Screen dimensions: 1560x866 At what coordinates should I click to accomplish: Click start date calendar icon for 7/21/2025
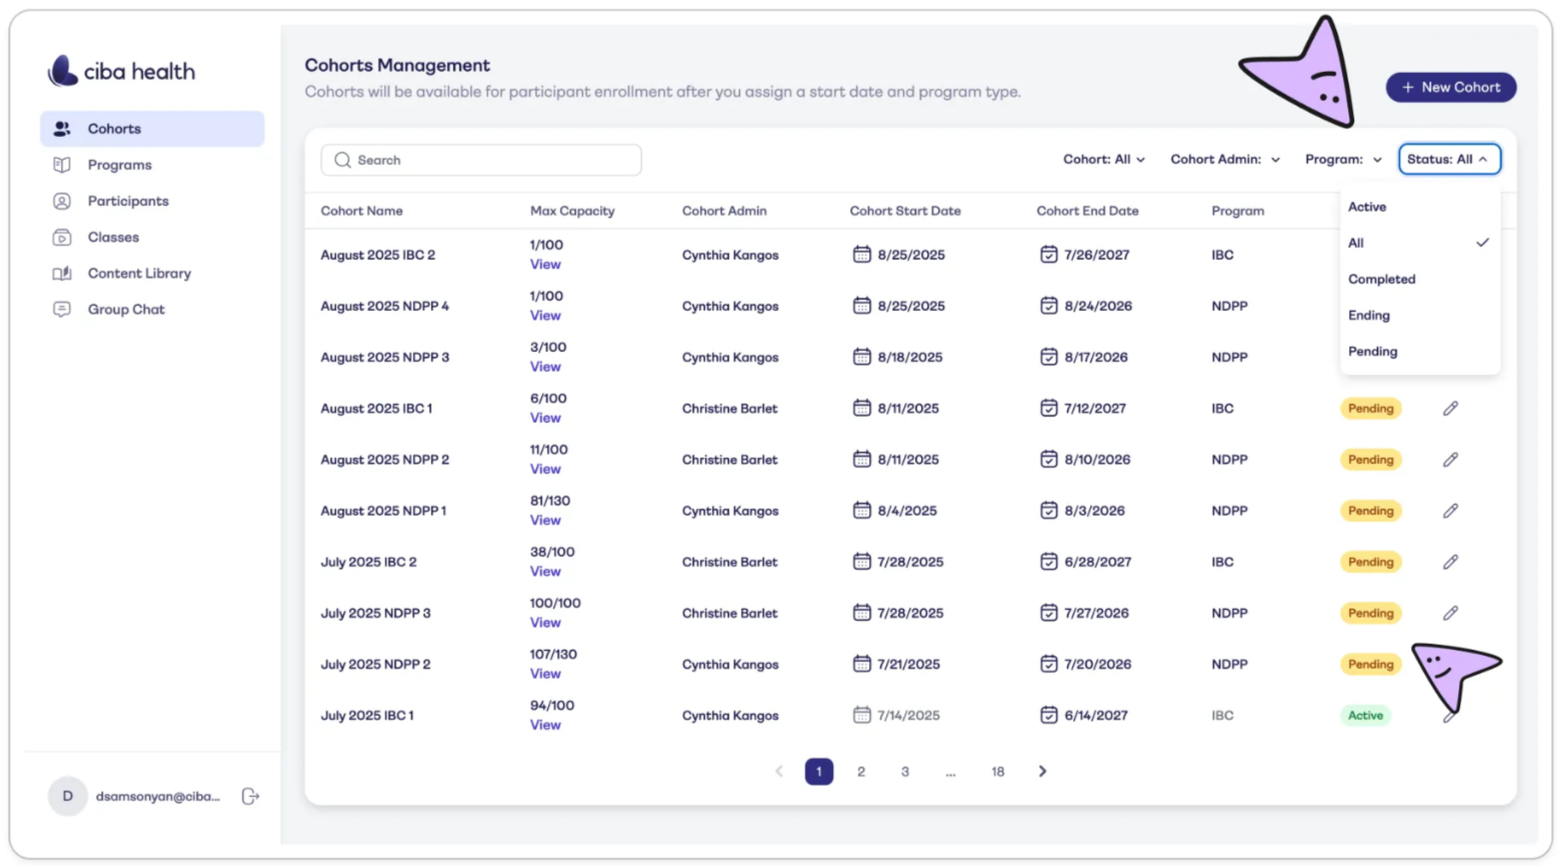[x=861, y=663]
